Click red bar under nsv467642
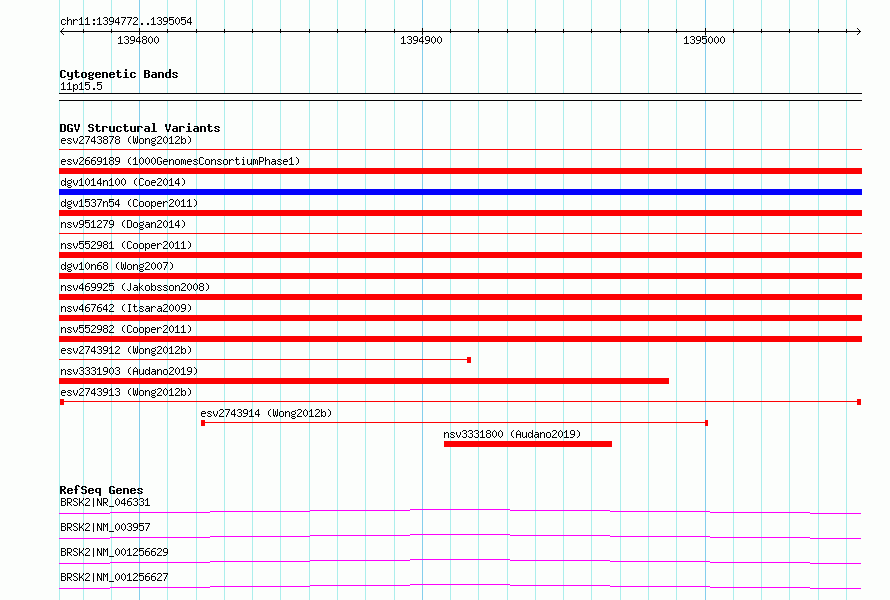 coord(460,318)
